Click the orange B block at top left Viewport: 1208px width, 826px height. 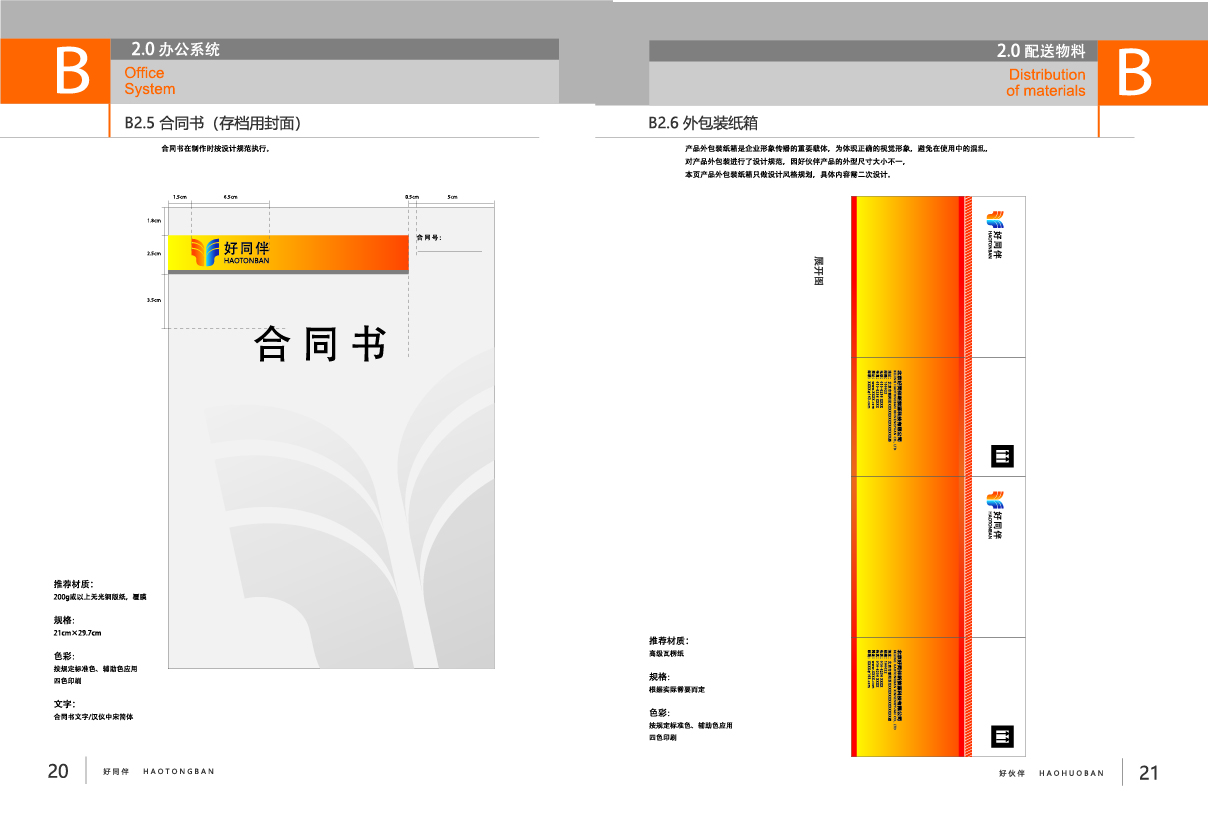tap(55, 71)
